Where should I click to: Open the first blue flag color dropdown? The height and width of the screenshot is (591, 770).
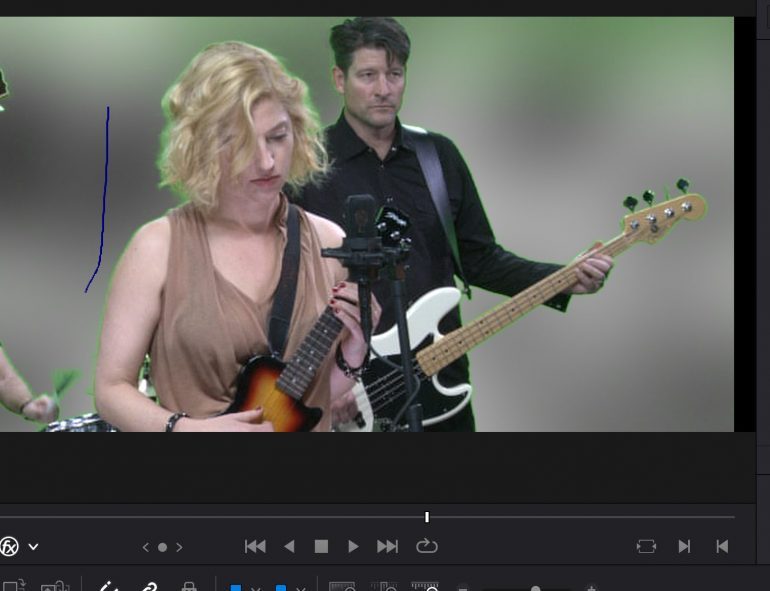(255, 588)
